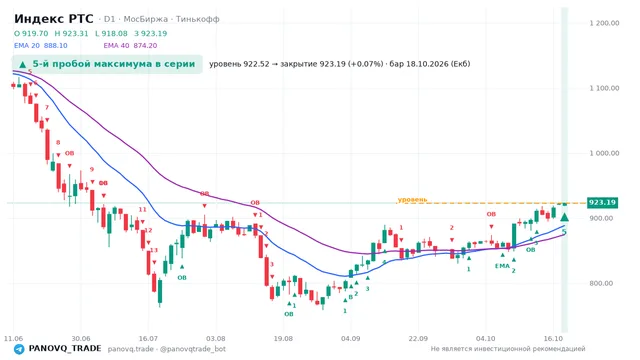Click the 800.00 price axis label
Screen dimensions: 640x360
pyautogui.click(x=601, y=283)
